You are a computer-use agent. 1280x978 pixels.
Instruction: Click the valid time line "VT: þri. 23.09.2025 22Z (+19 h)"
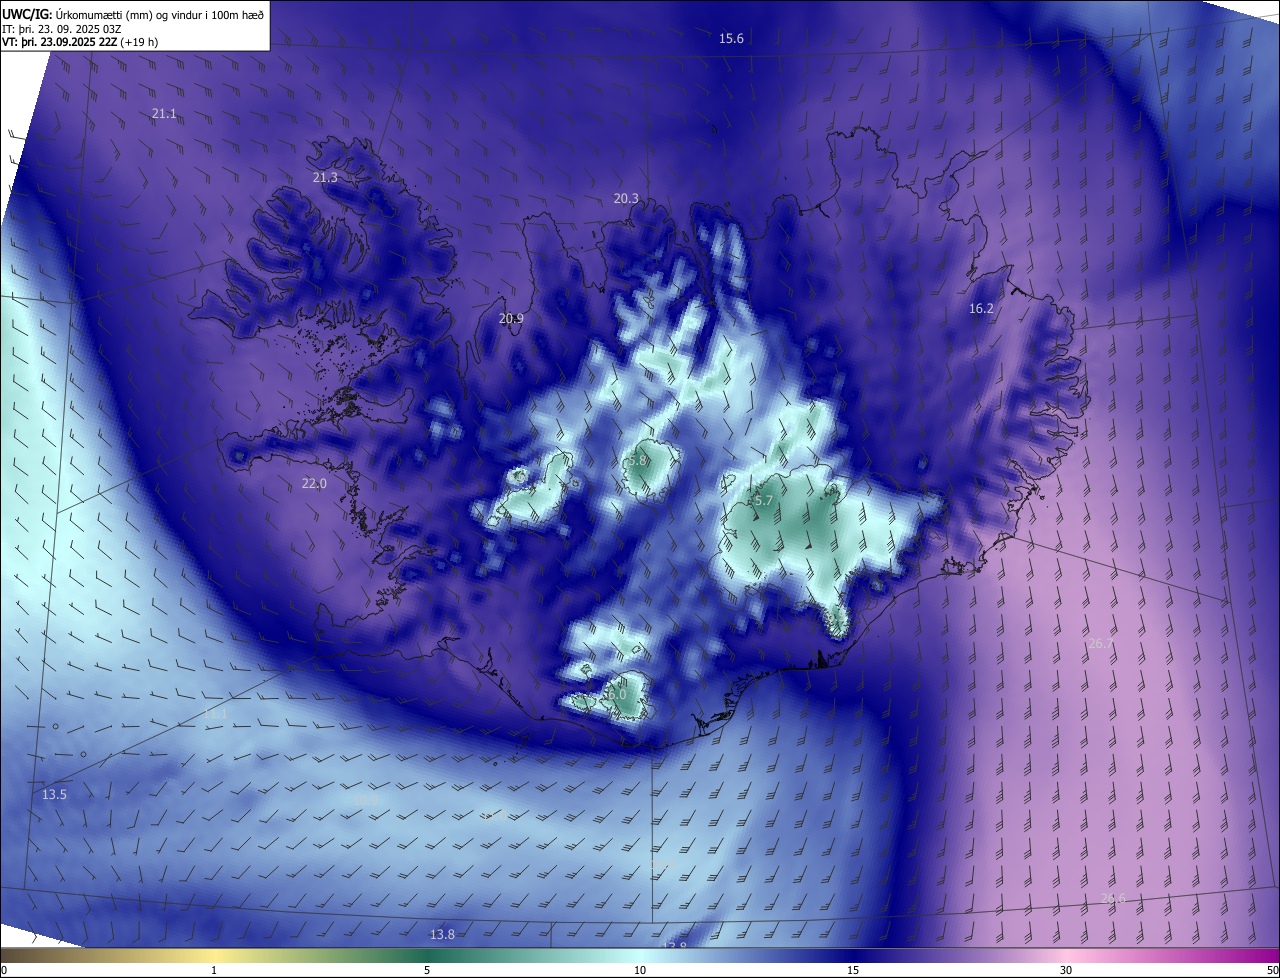point(80,42)
